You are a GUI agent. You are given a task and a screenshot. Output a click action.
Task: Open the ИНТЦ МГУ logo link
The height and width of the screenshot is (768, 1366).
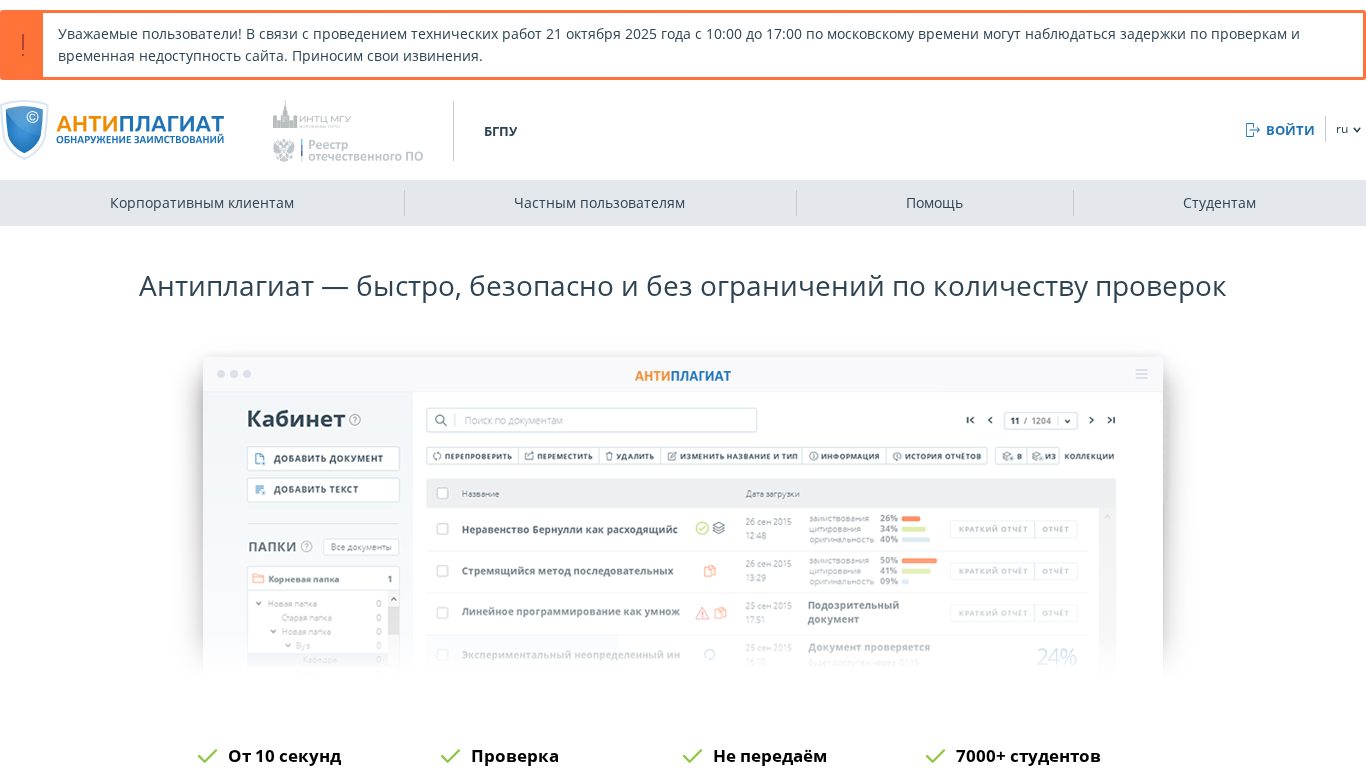pos(312,115)
